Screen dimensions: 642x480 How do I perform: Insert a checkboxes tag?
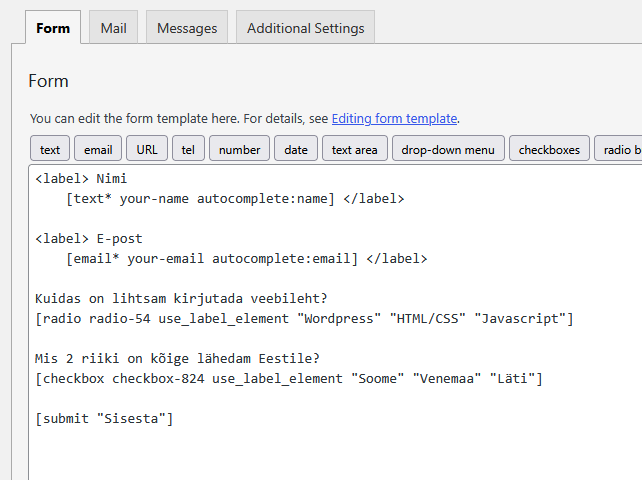(549, 150)
